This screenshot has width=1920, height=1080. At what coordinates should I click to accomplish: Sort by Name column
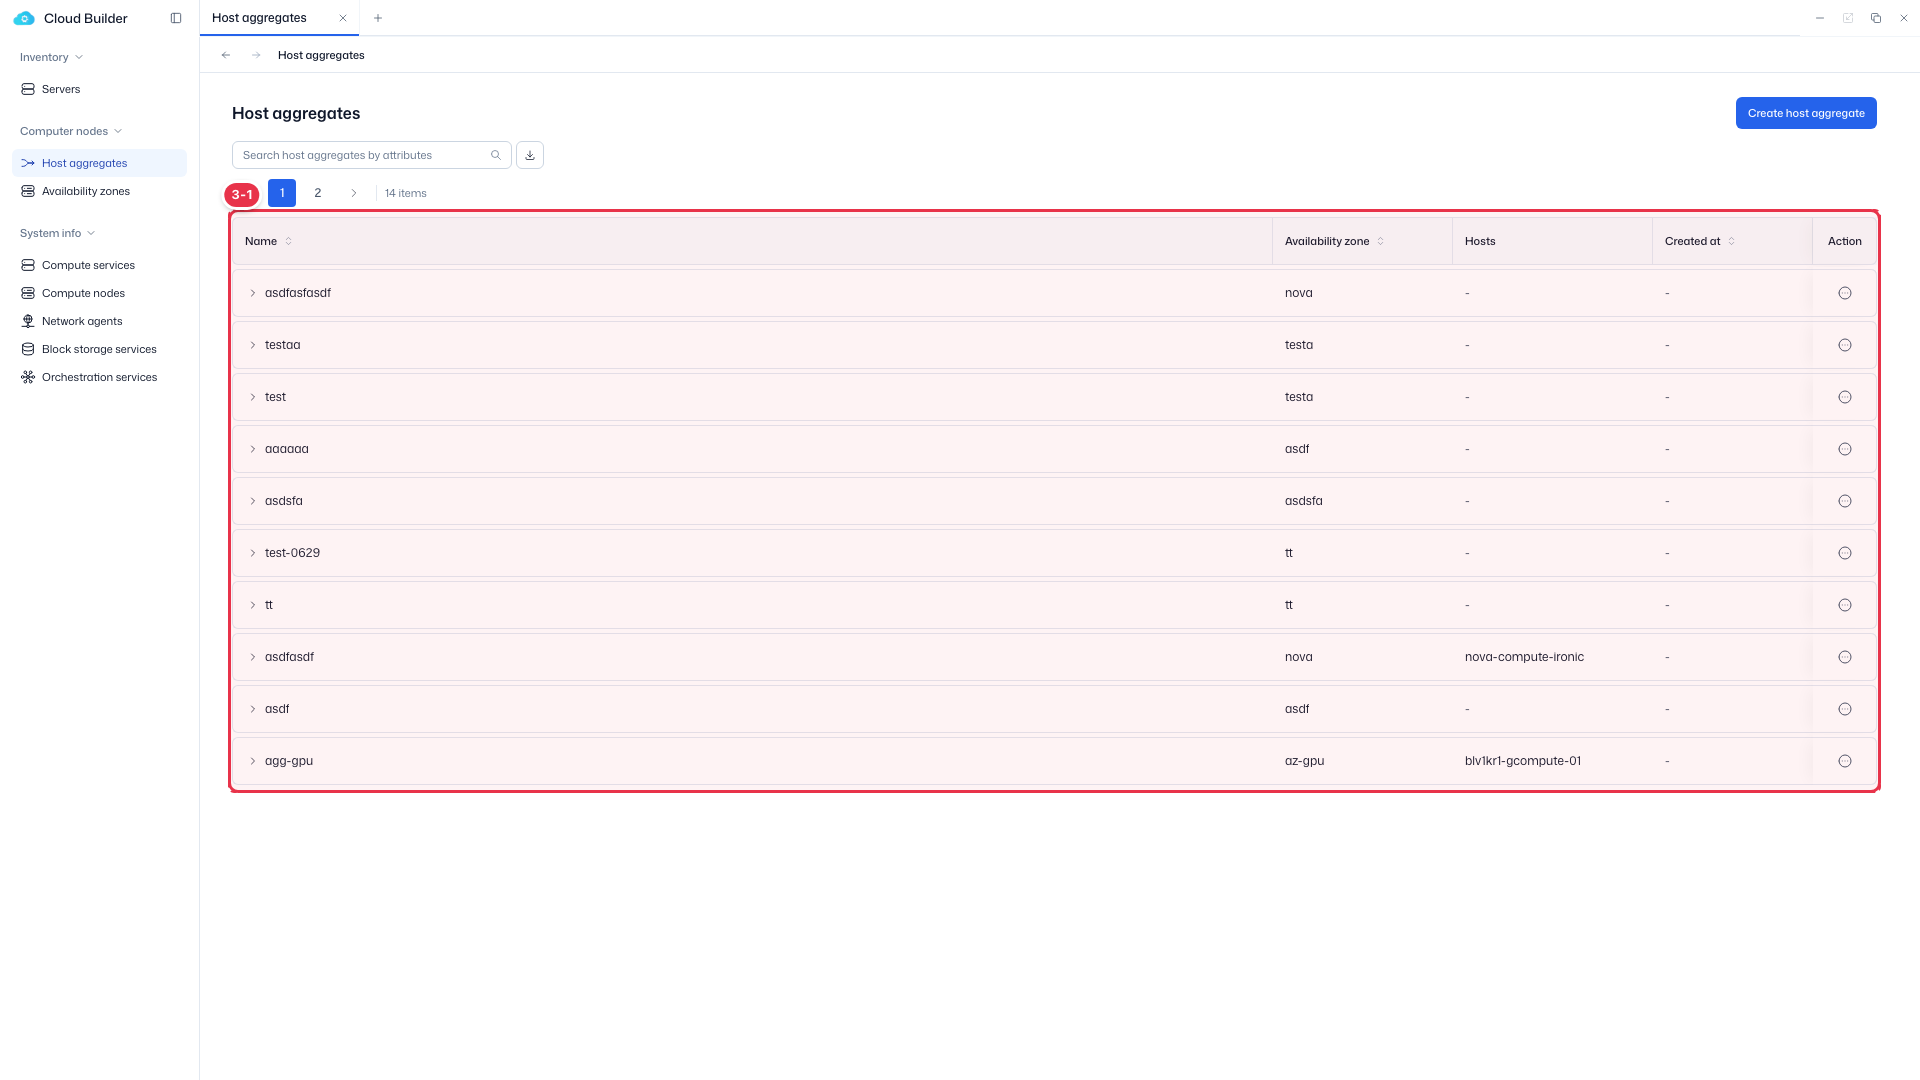(x=289, y=241)
